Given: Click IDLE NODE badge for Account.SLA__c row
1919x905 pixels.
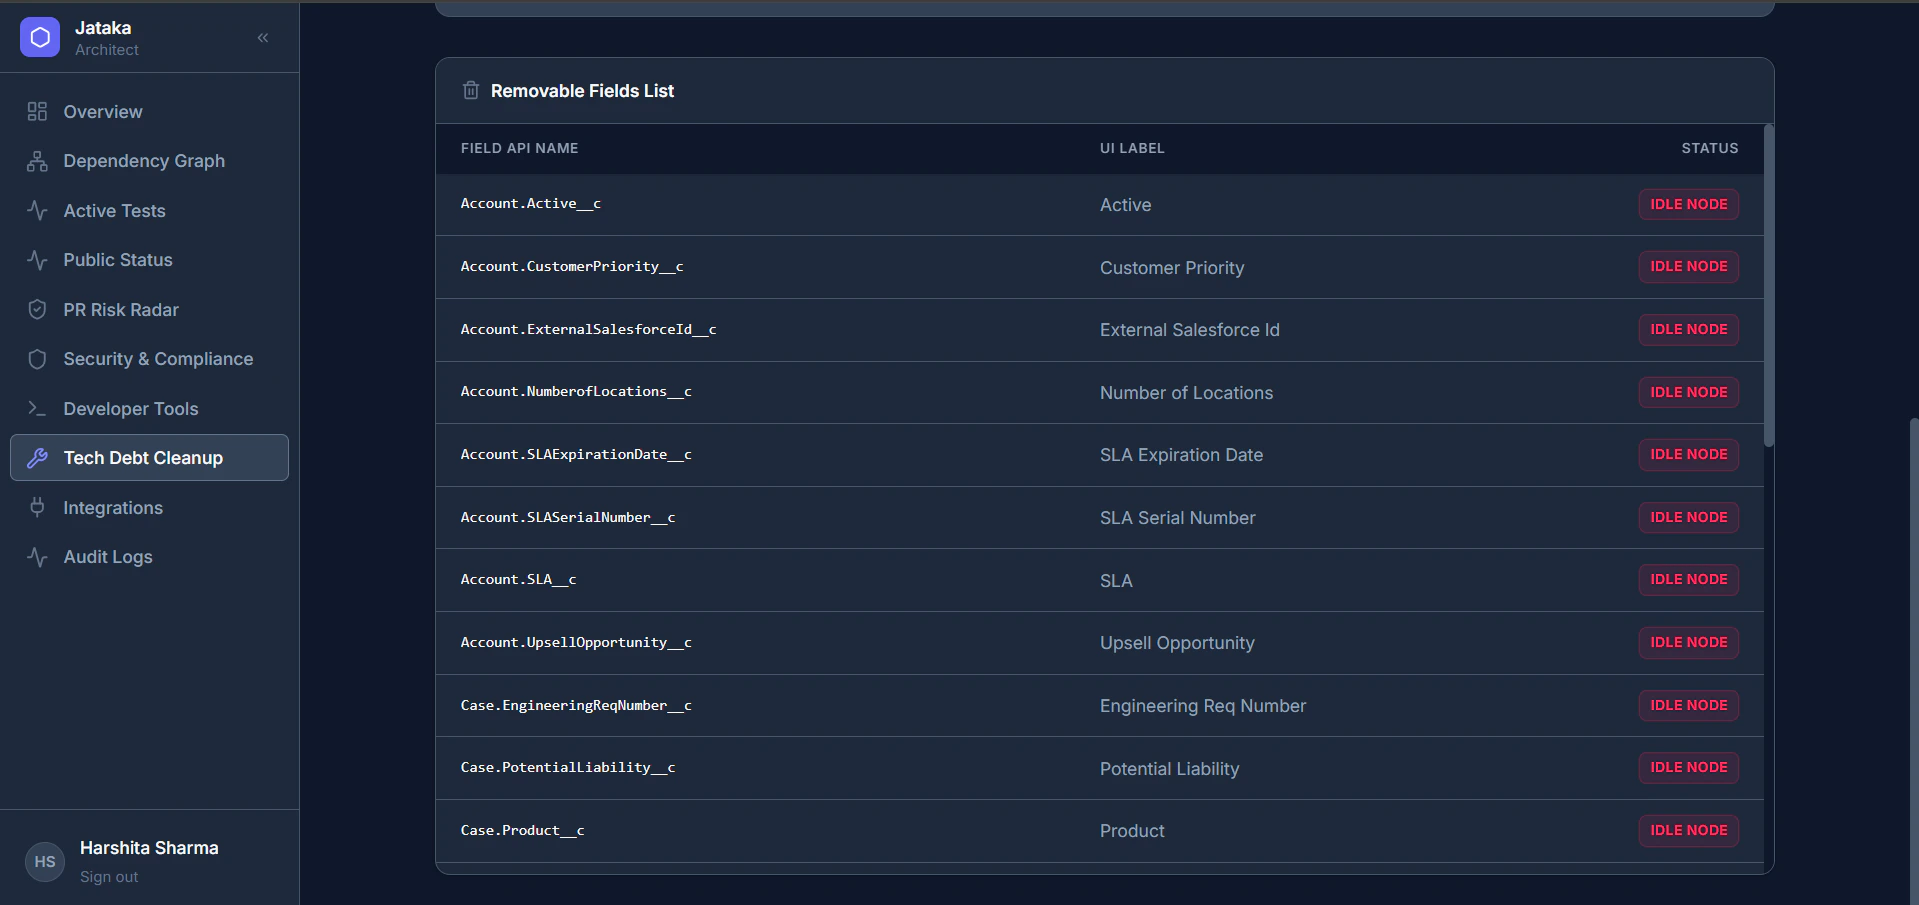Looking at the screenshot, I should click(x=1688, y=580).
